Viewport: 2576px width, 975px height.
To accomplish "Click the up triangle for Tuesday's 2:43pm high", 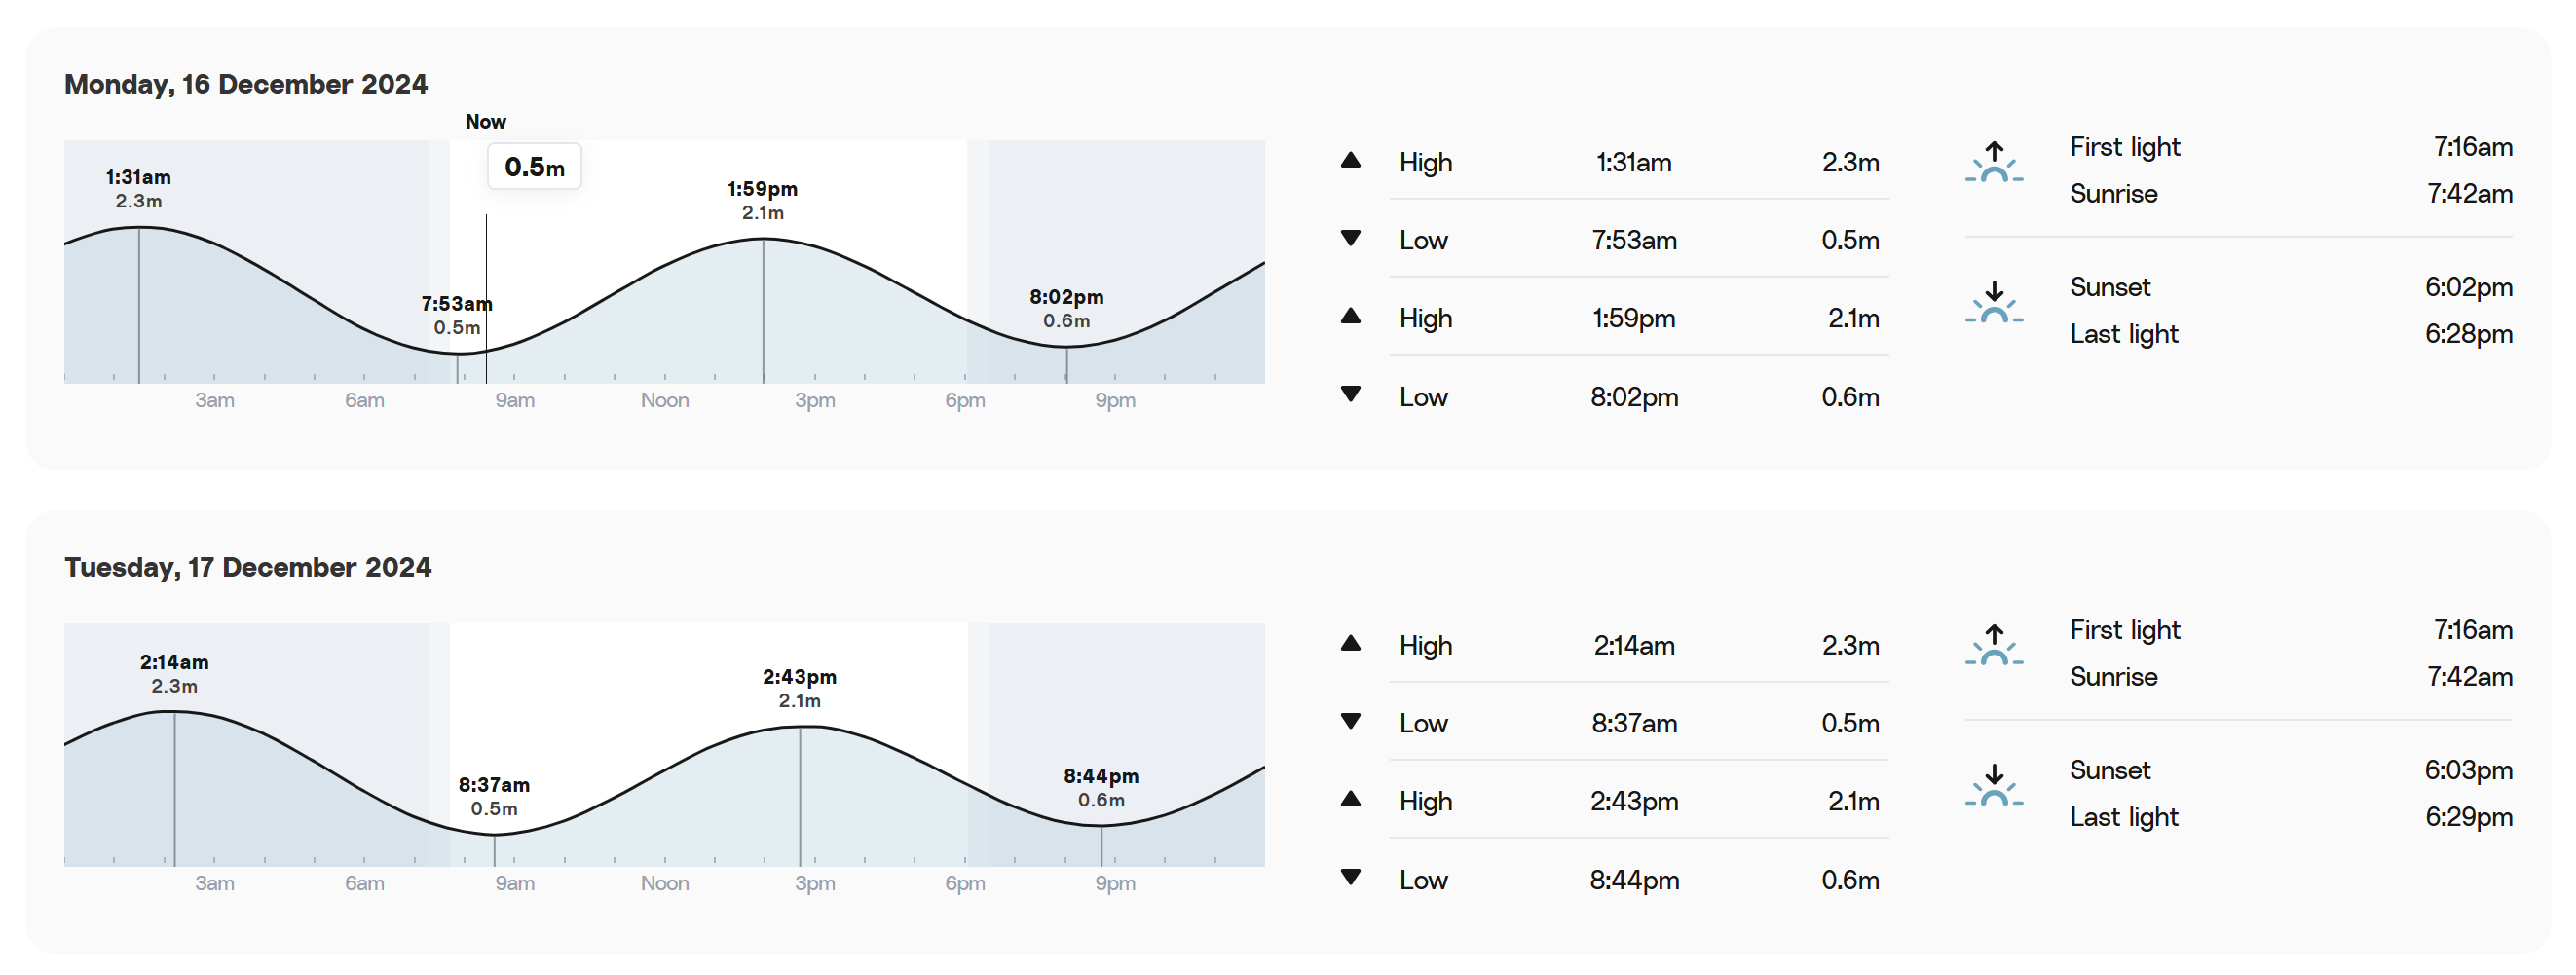I will click(x=1350, y=799).
